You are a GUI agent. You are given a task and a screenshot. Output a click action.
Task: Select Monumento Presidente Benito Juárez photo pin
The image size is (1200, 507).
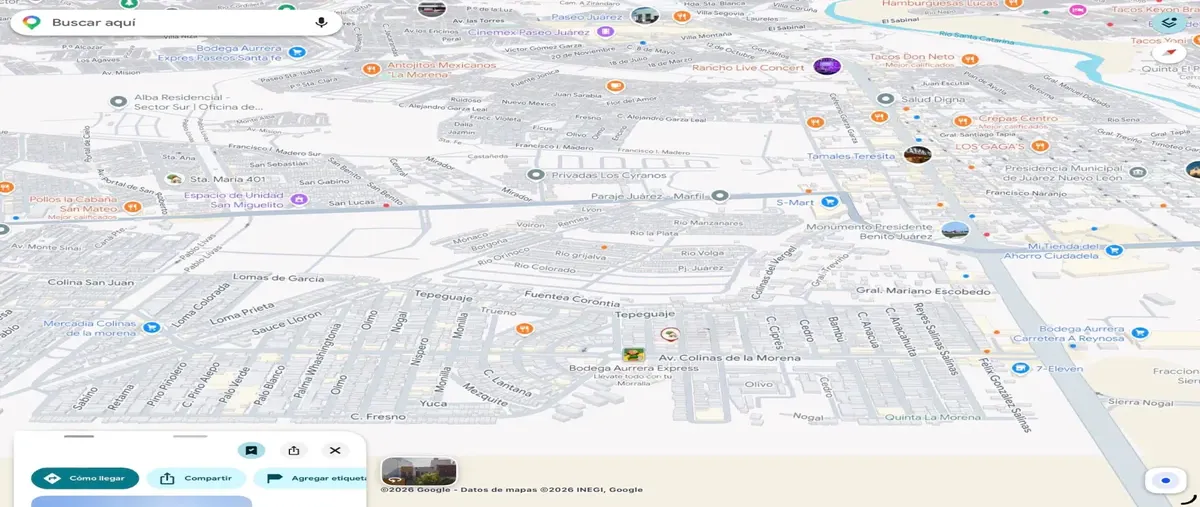(955, 230)
